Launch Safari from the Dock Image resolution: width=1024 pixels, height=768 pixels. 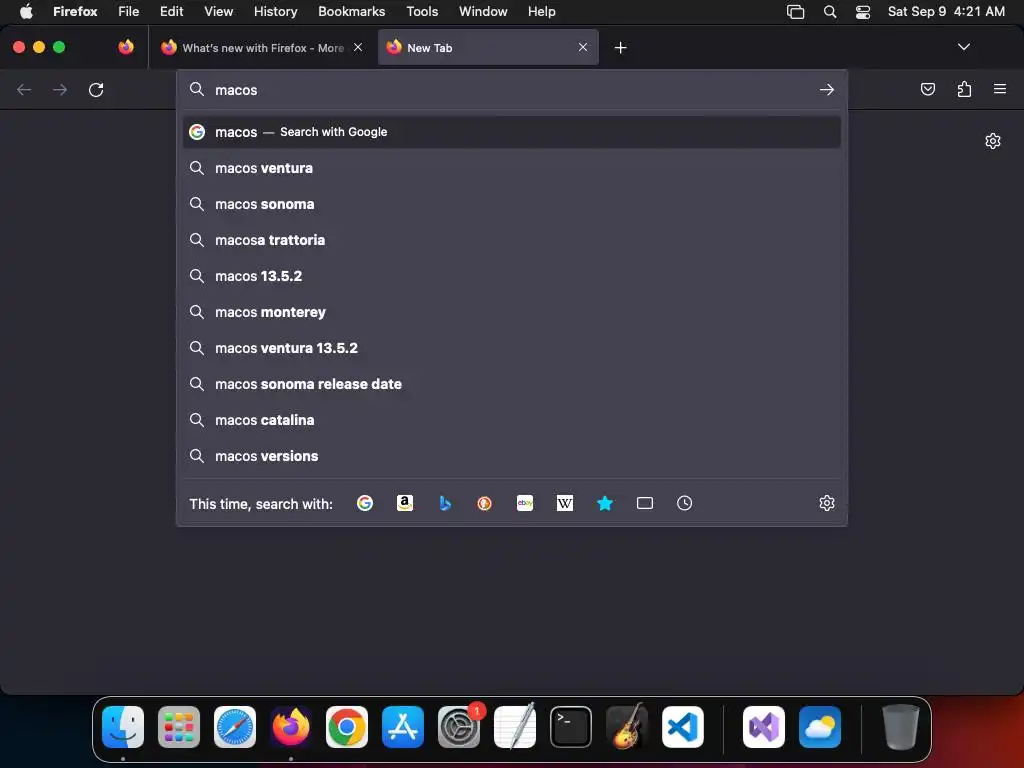[x=235, y=727]
